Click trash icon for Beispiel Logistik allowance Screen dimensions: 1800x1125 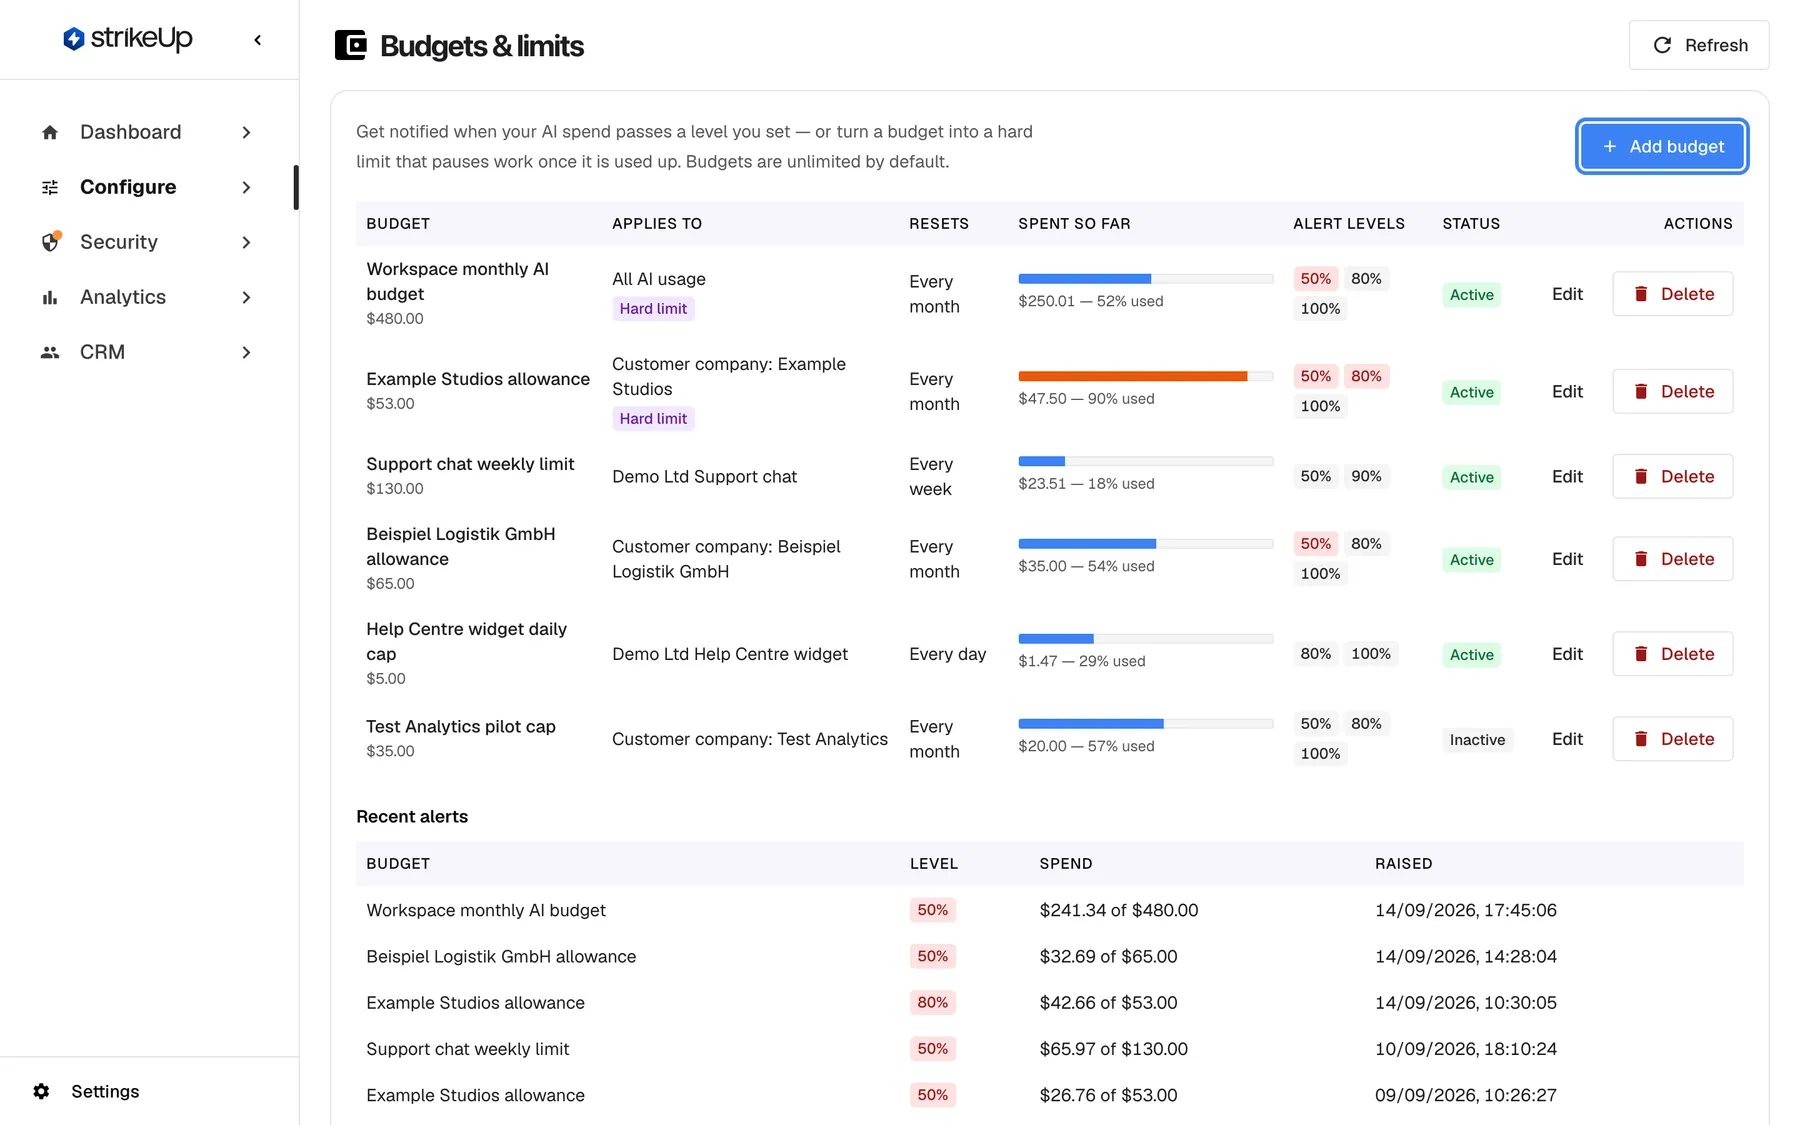click(1641, 559)
